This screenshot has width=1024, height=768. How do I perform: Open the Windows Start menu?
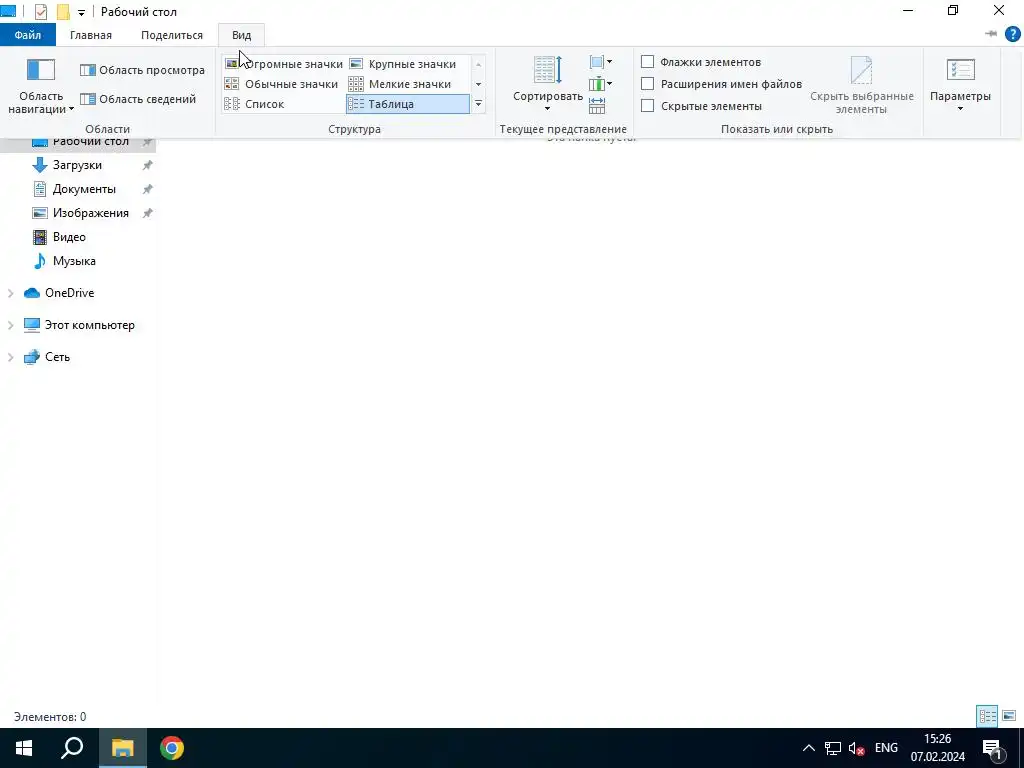[24, 748]
